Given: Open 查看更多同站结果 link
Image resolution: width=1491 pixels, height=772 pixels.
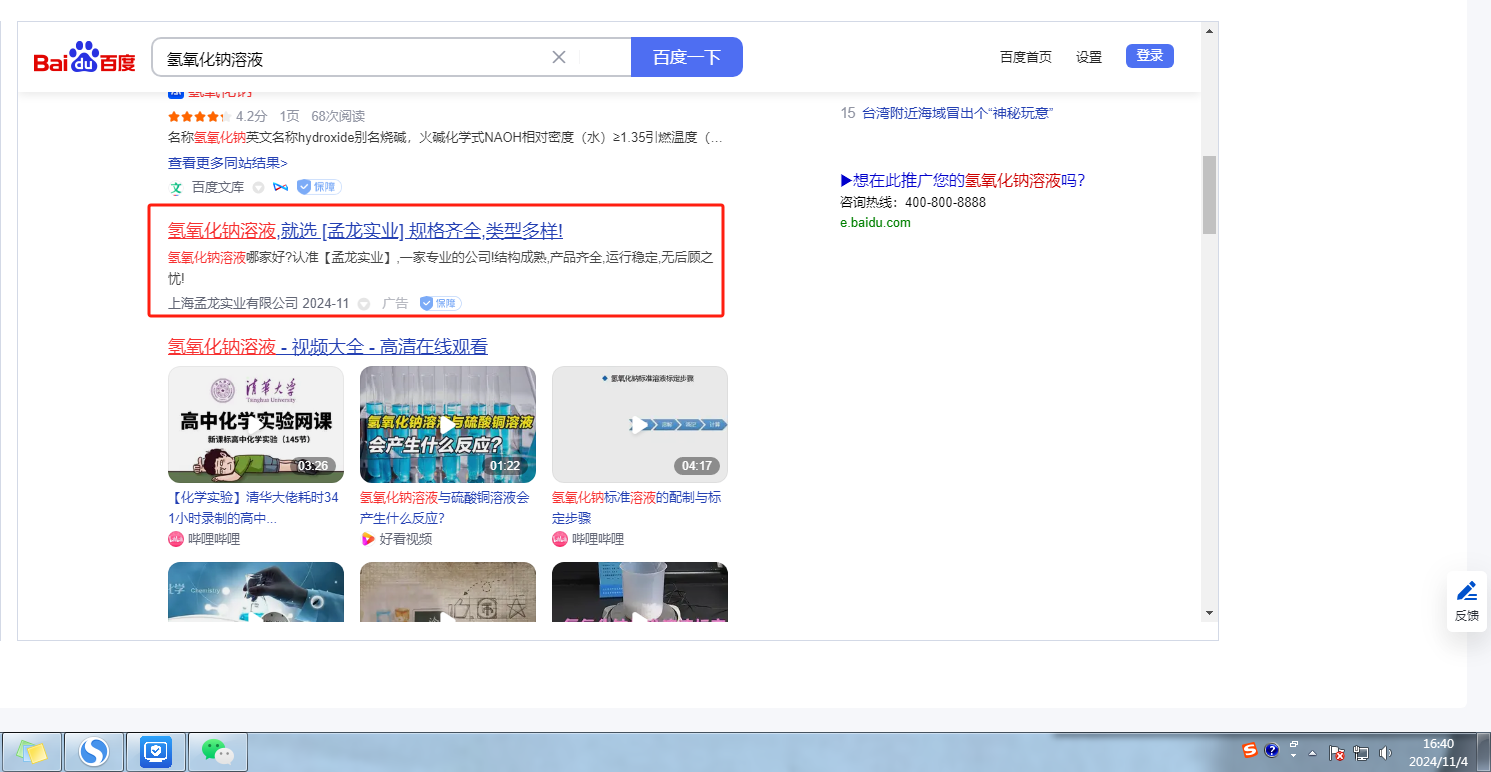Looking at the screenshot, I should pyautogui.click(x=228, y=163).
